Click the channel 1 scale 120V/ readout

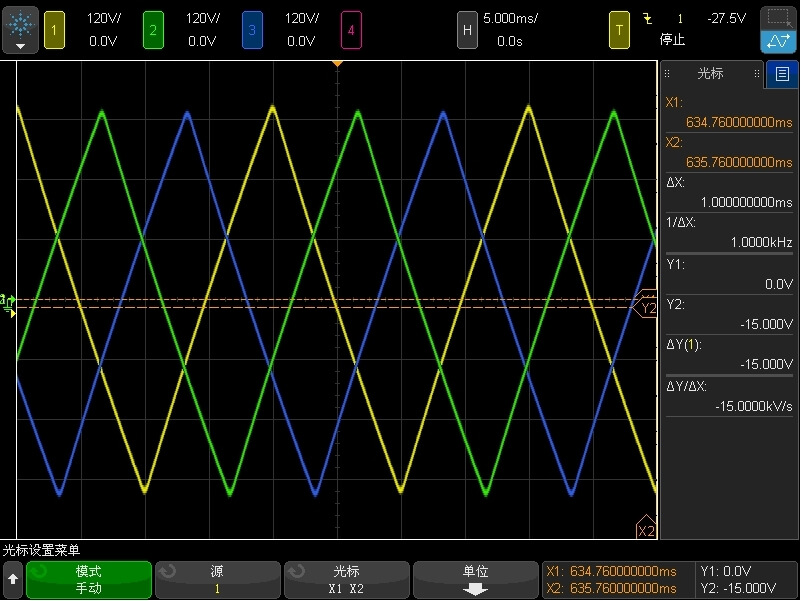[x=104, y=18]
